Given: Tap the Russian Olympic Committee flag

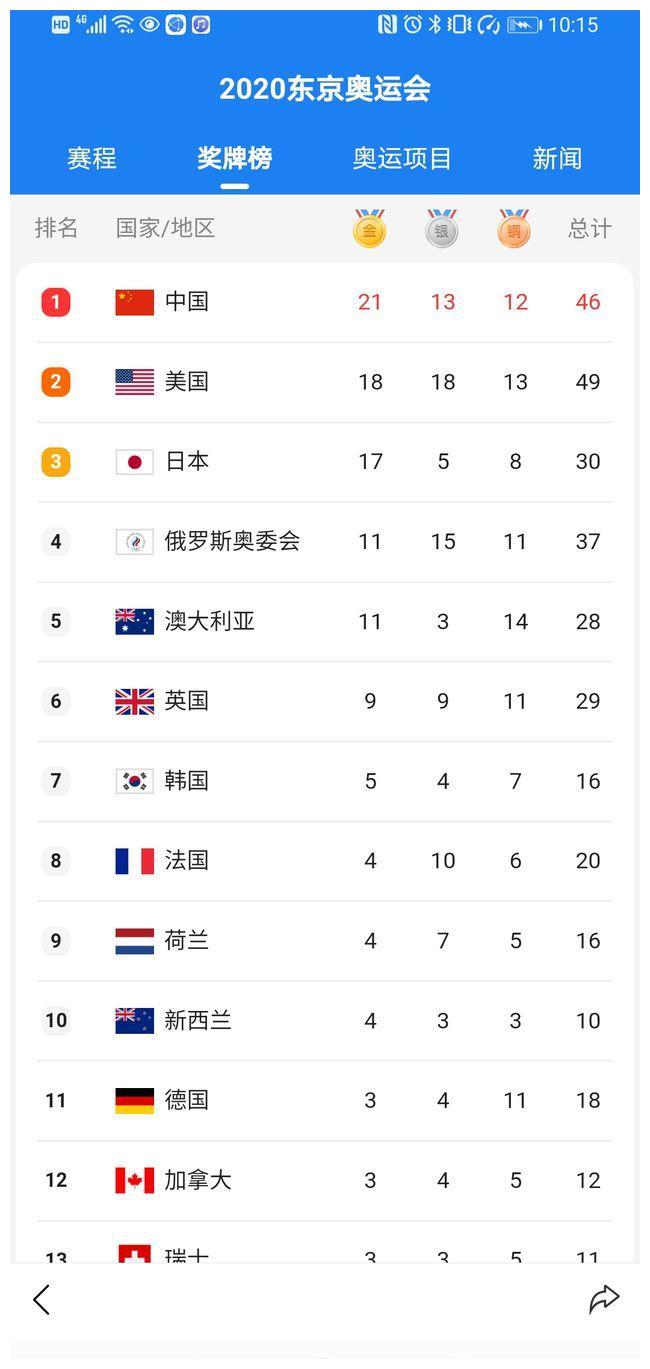Looking at the screenshot, I should point(134,542).
